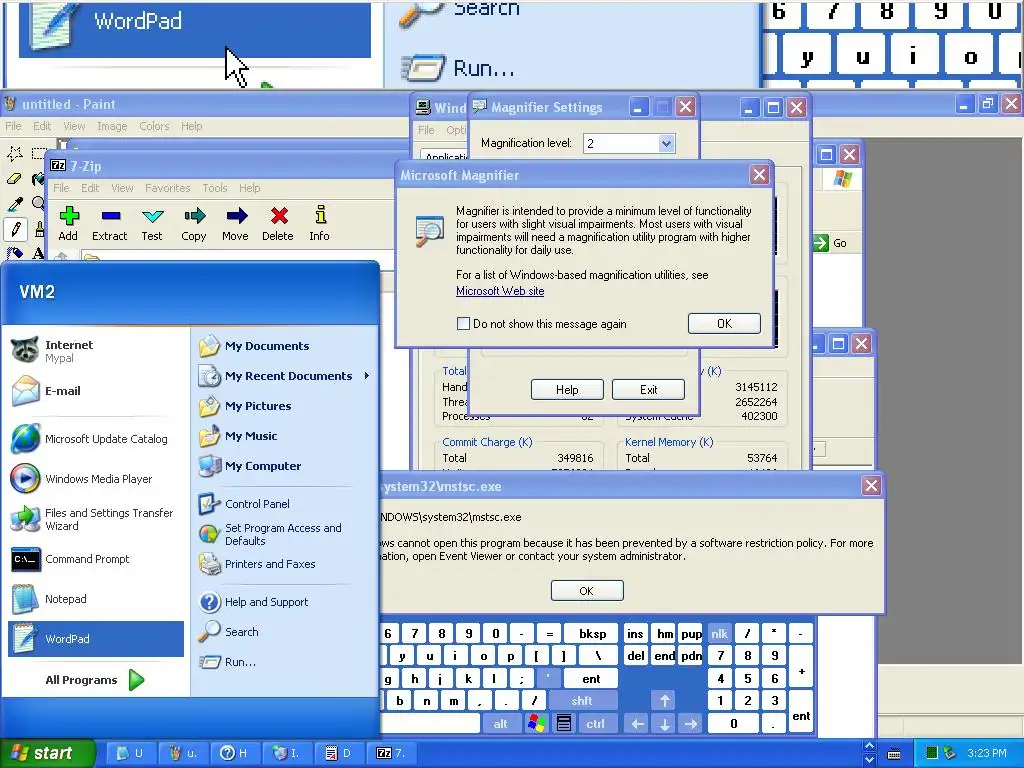The width and height of the screenshot is (1024, 768).
Task: Click OK in the mstsc.exe error dialog
Action: 587,591
